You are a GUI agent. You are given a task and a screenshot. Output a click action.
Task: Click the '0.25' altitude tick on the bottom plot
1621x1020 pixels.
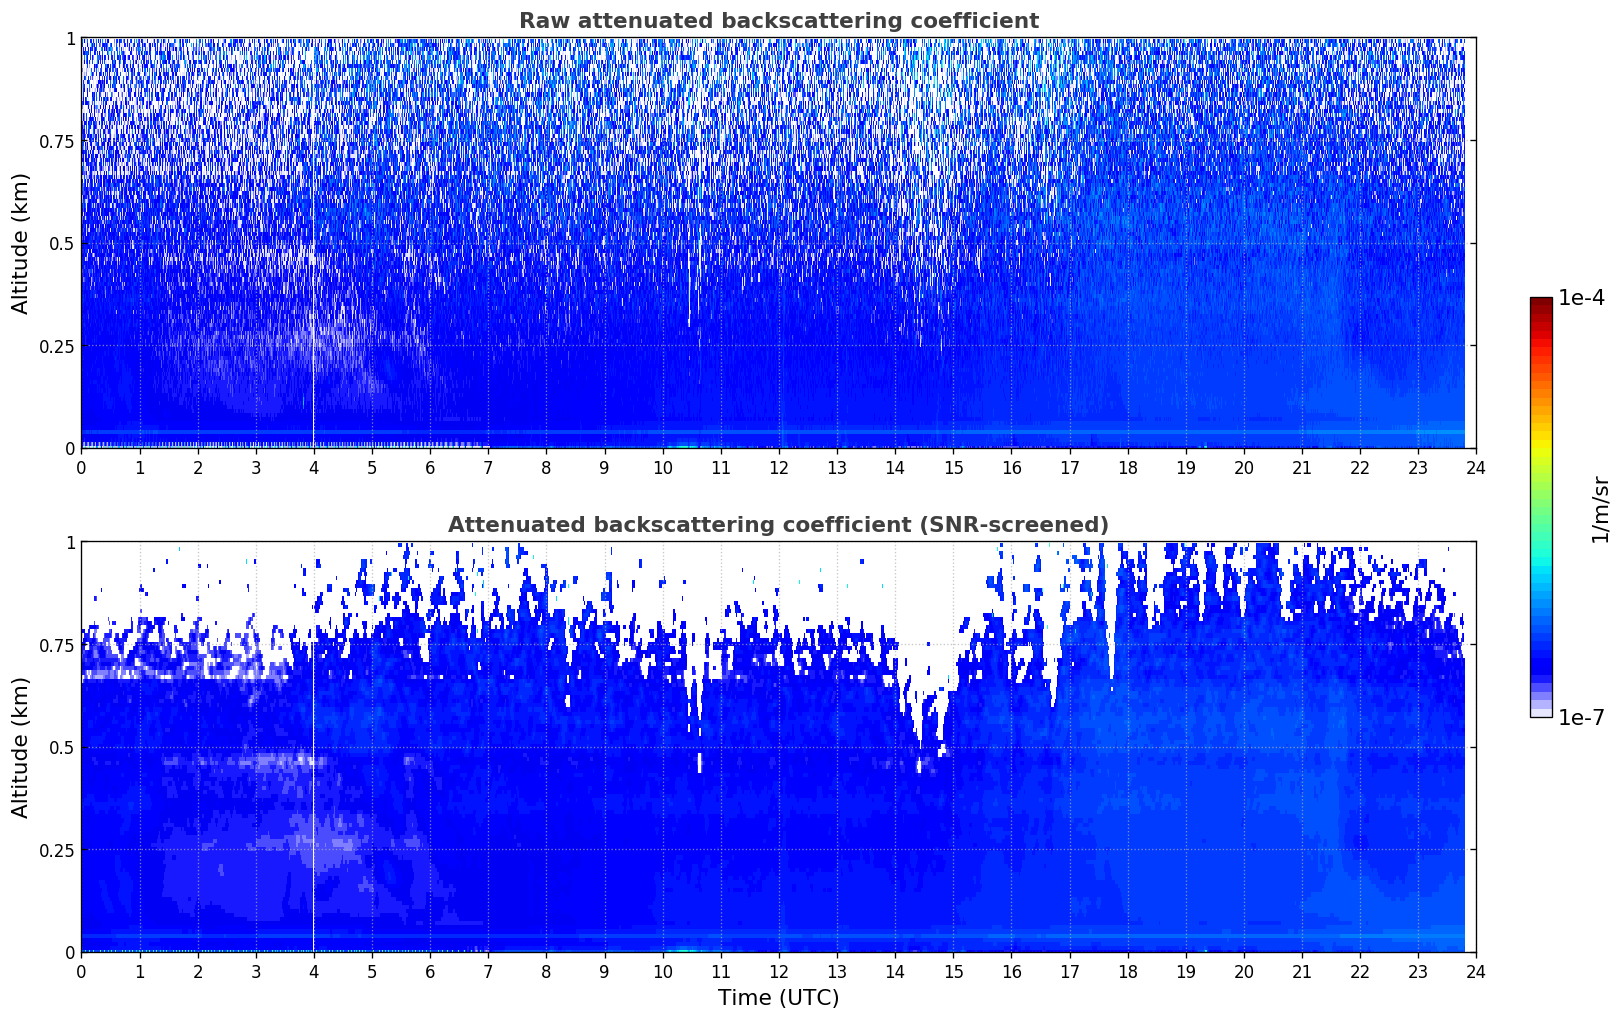(57, 850)
